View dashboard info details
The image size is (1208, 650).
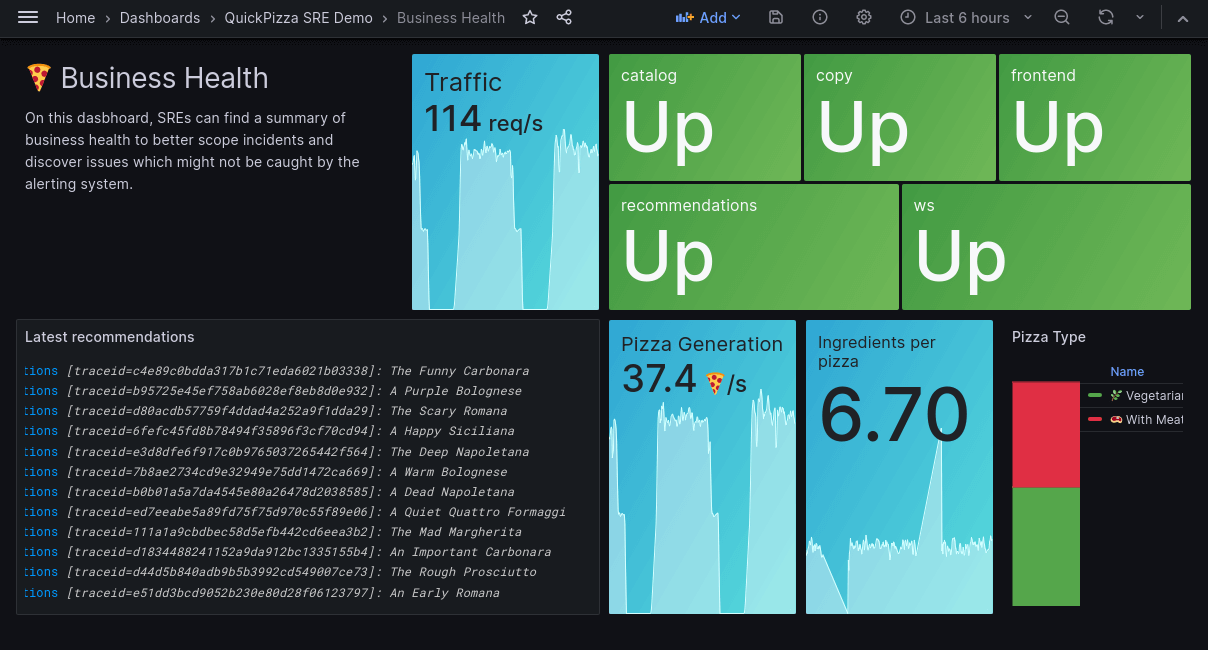819,17
